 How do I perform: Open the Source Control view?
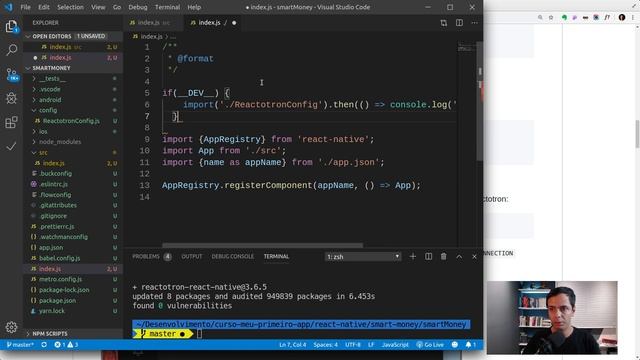pyautogui.click(x=11, y=75)
